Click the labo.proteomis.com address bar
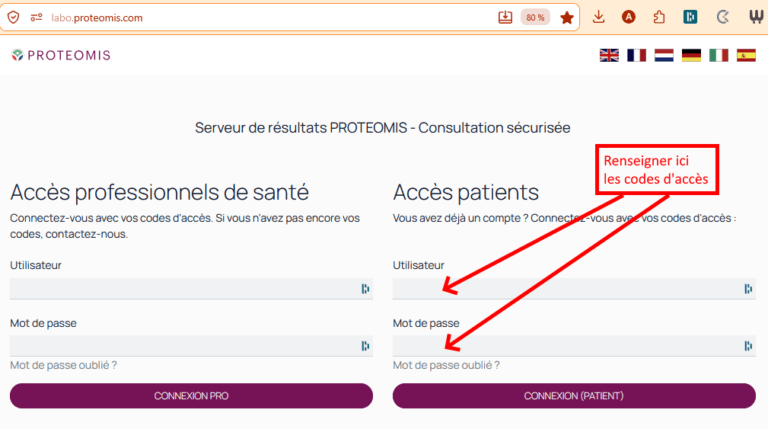 click(250, 17)
